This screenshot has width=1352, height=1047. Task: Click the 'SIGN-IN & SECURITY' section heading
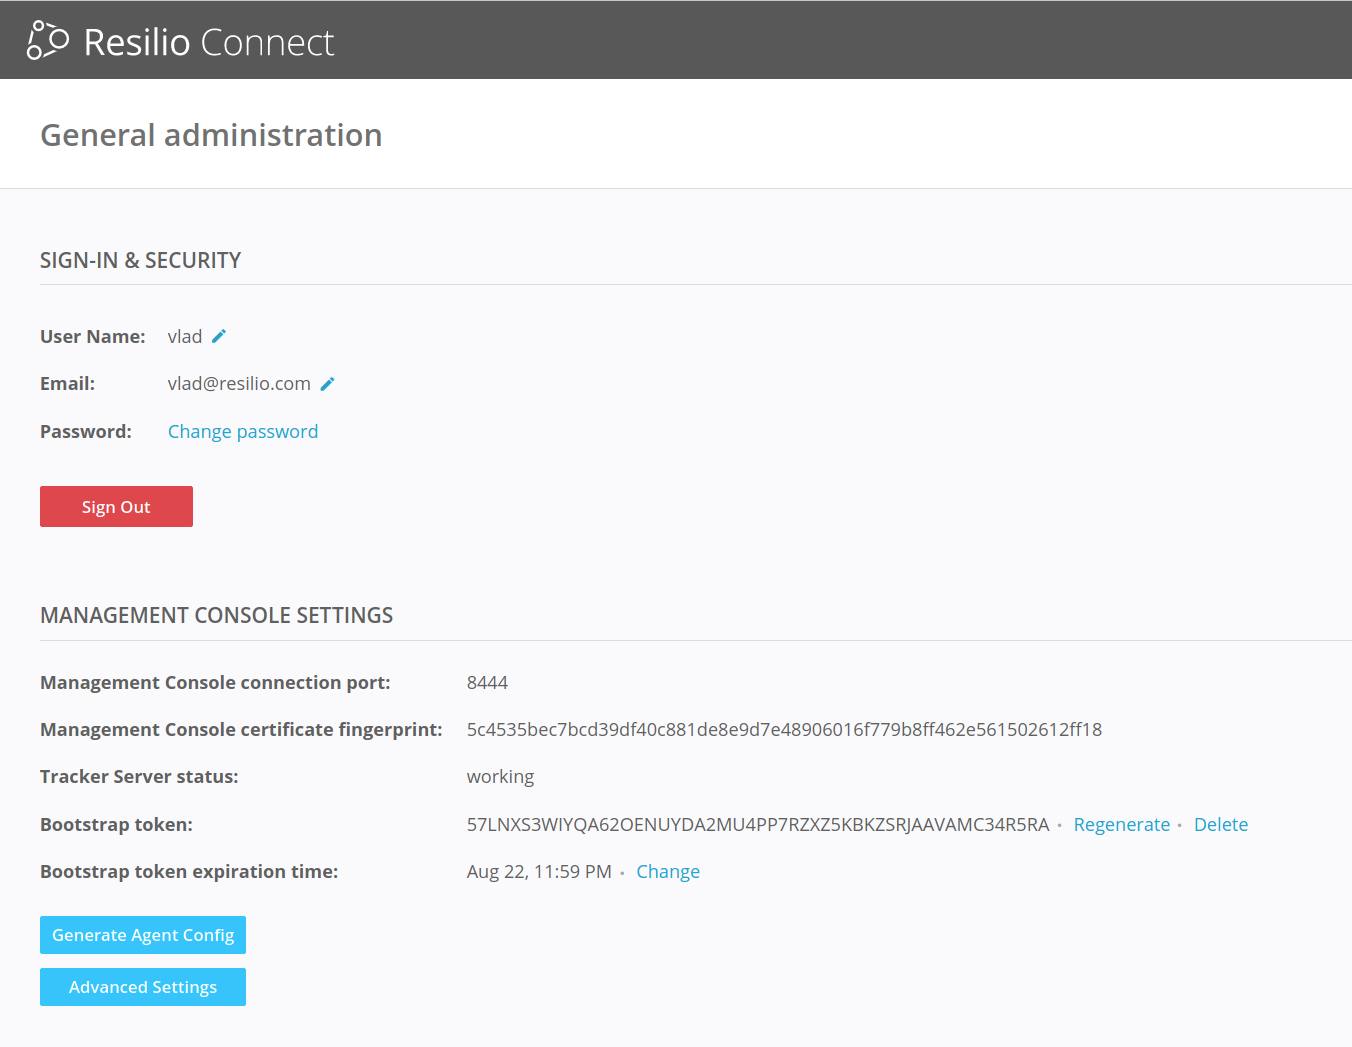[140, 260]
